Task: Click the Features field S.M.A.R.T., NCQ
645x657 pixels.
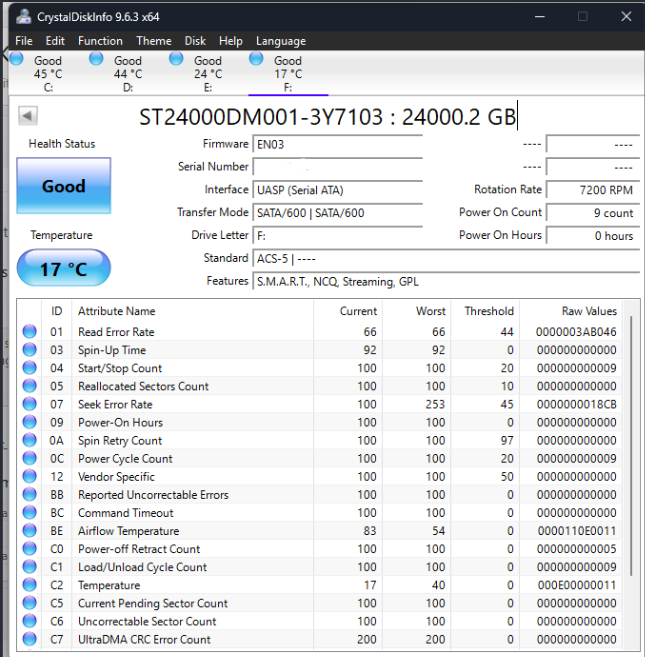Action: pyautogui.click(x=446, y=282)
